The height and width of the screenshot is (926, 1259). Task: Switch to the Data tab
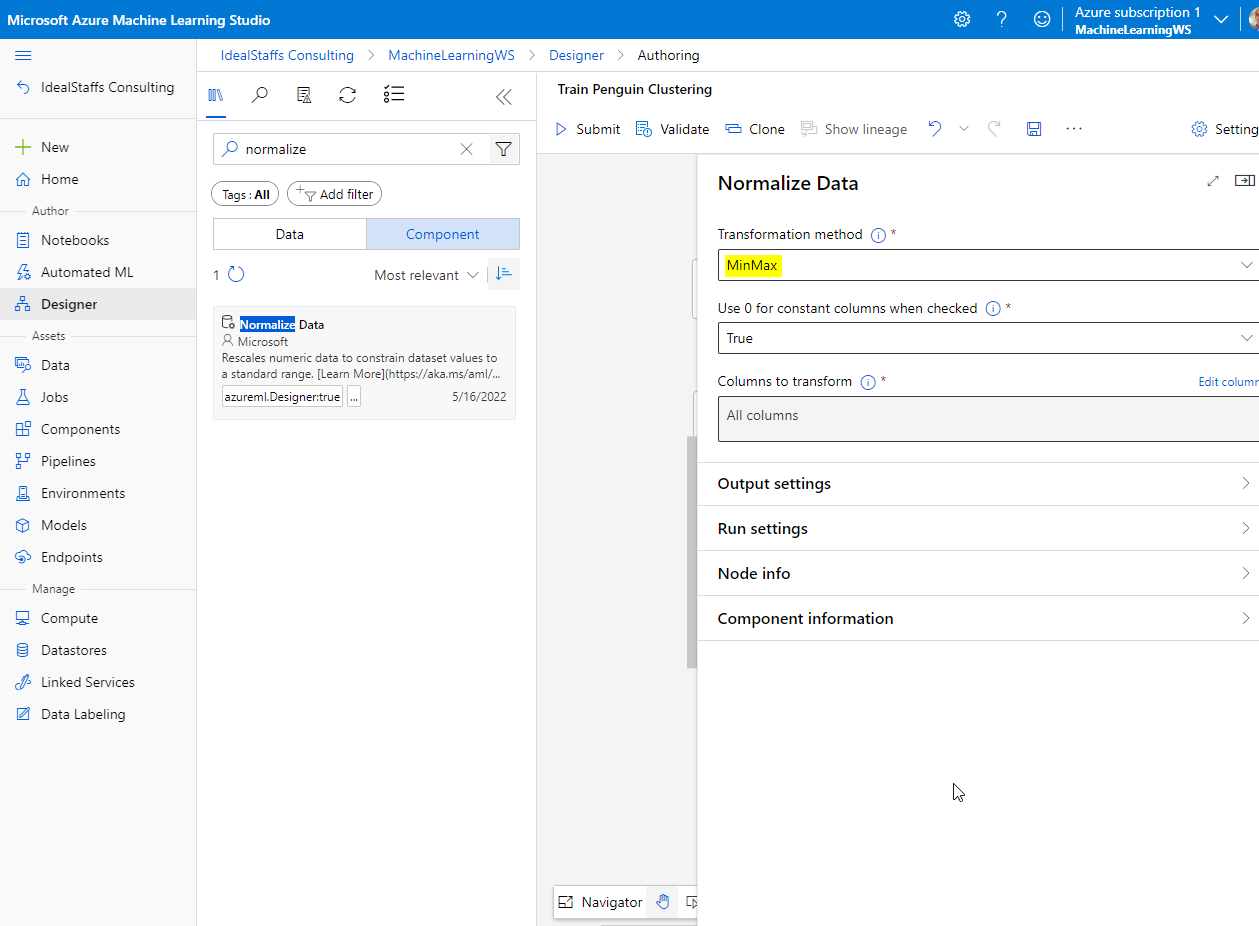(290, 234)
